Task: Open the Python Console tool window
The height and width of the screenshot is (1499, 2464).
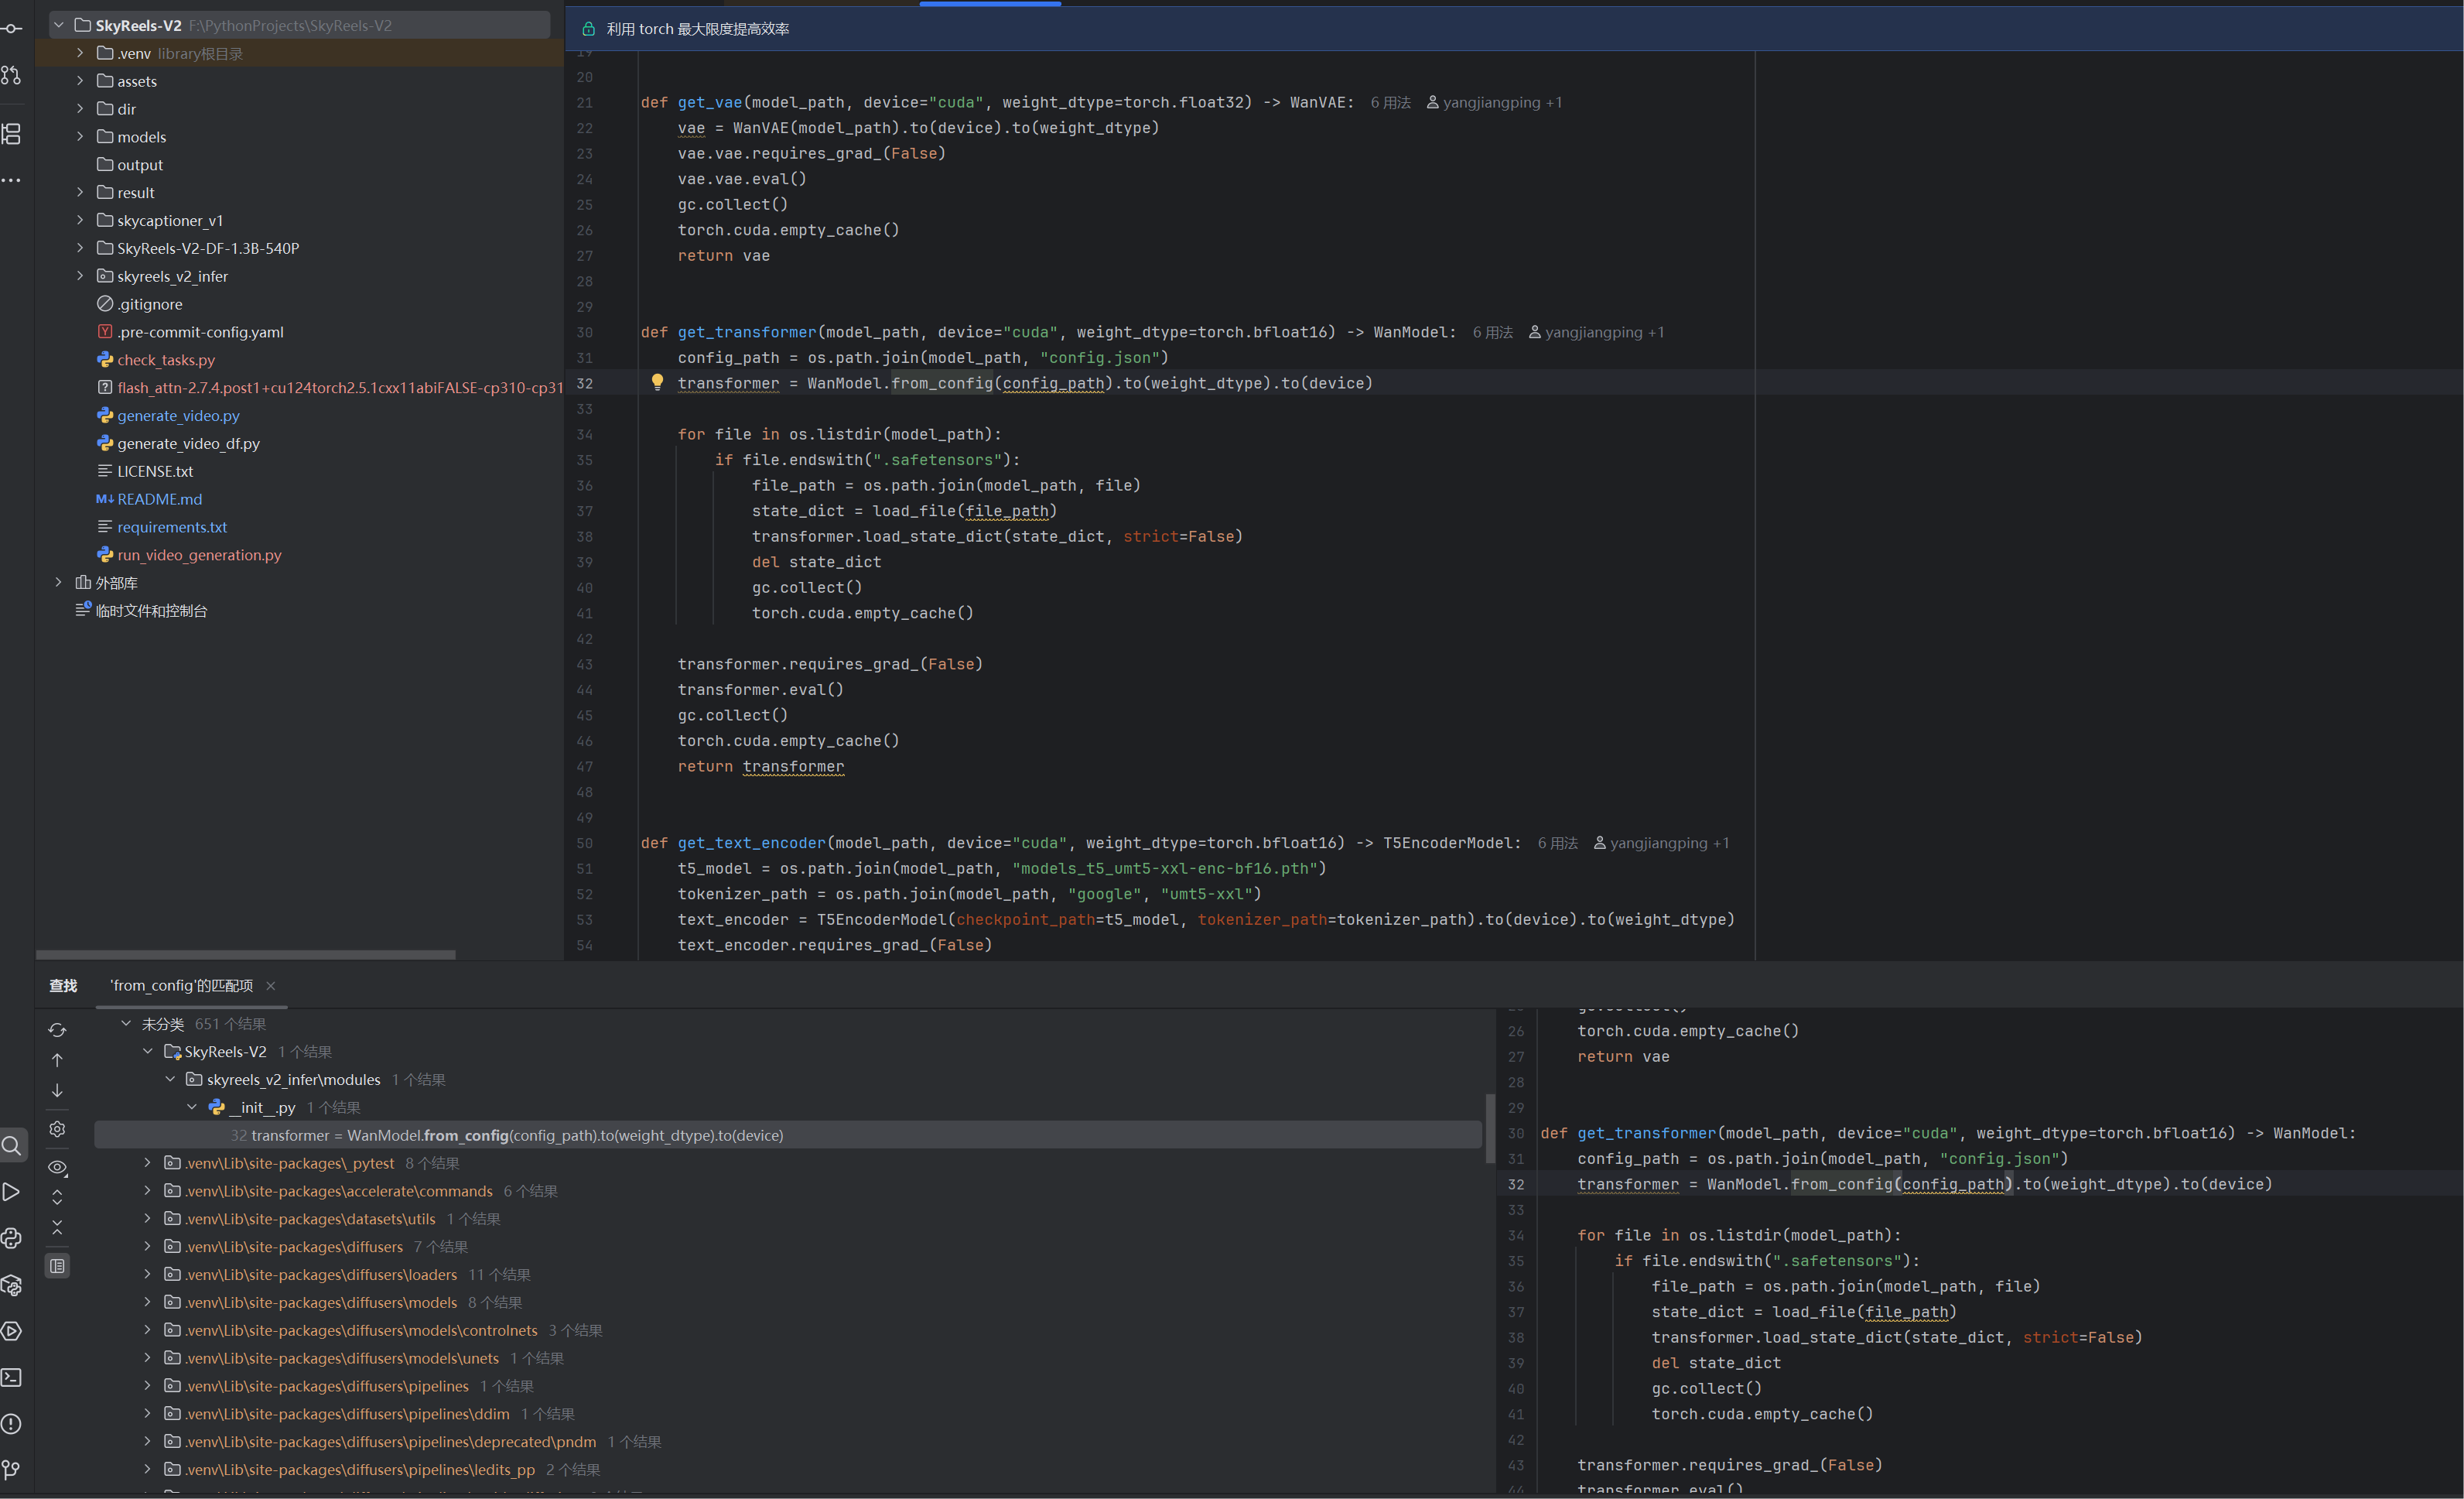Action: tap(12, 1238)
